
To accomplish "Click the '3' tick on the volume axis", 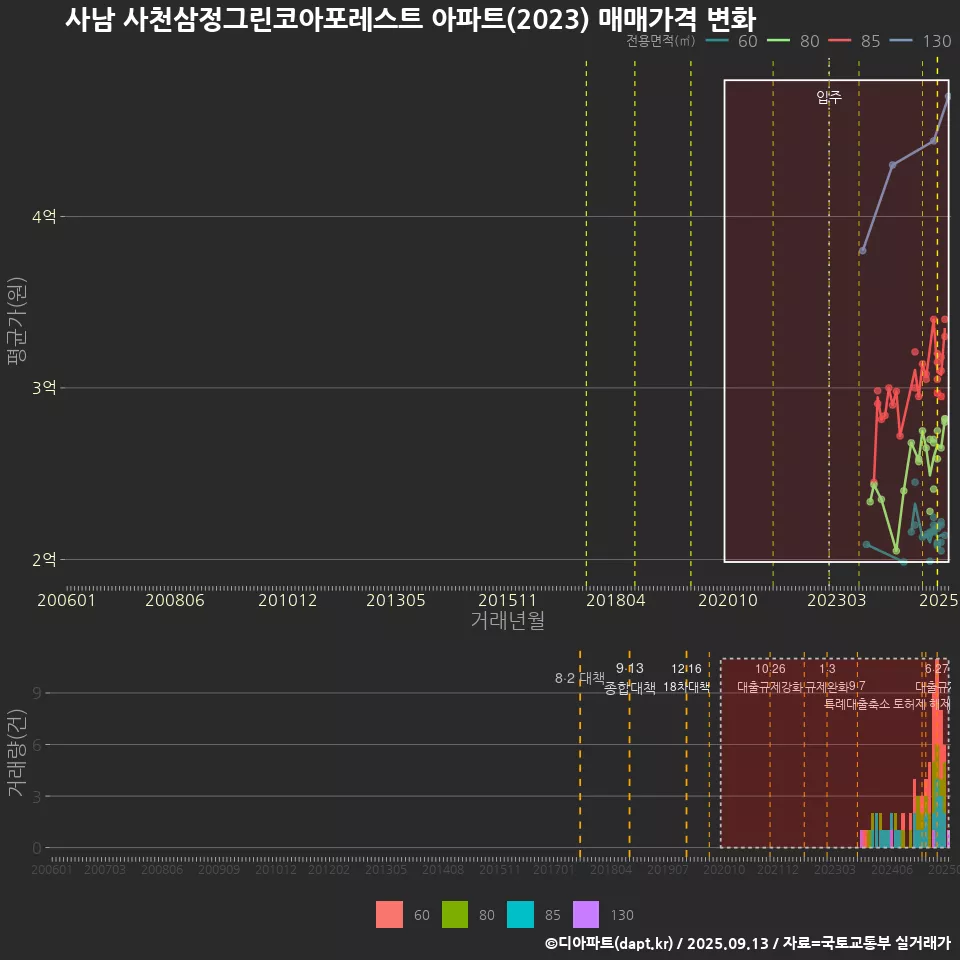I will click(37, 797).
